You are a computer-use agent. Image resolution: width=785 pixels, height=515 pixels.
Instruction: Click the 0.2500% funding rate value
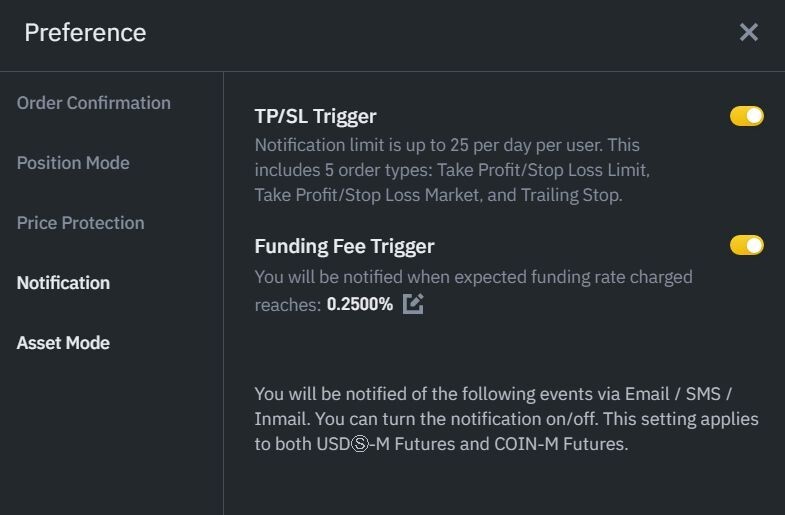[x=359, y=304]
